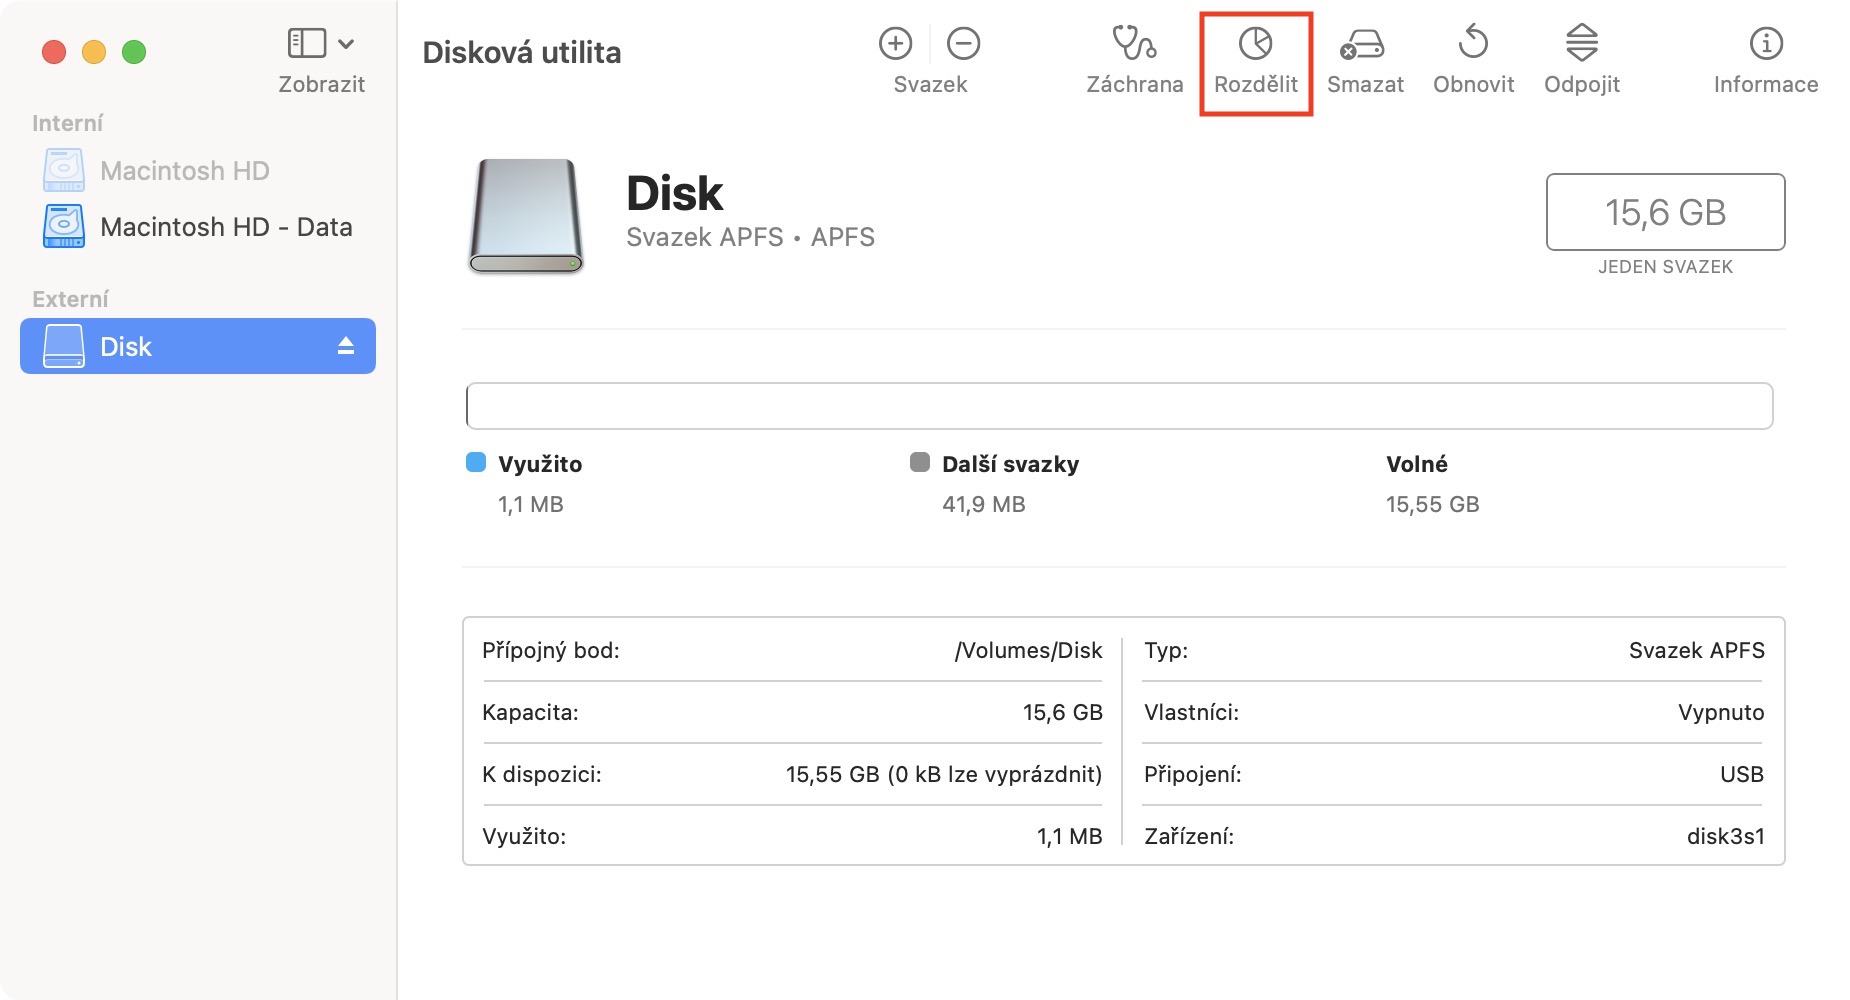Select Macintosh HD in sidebar

tap(184, 171)
